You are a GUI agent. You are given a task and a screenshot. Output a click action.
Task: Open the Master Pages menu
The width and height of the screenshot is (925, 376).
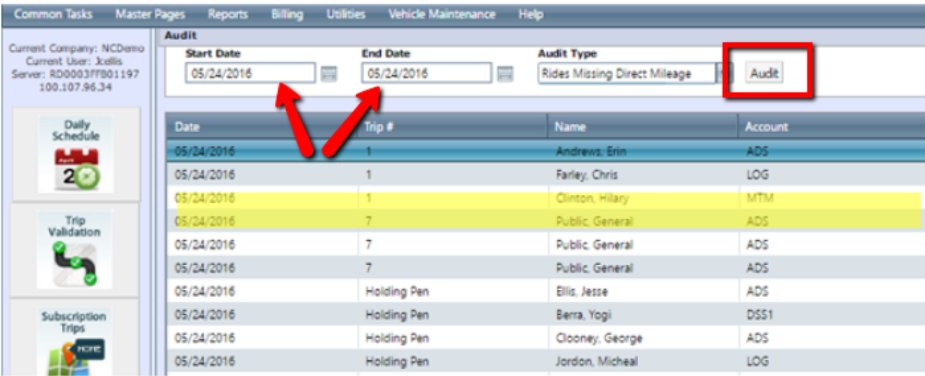pyautogui.click(x=150, y=14)
